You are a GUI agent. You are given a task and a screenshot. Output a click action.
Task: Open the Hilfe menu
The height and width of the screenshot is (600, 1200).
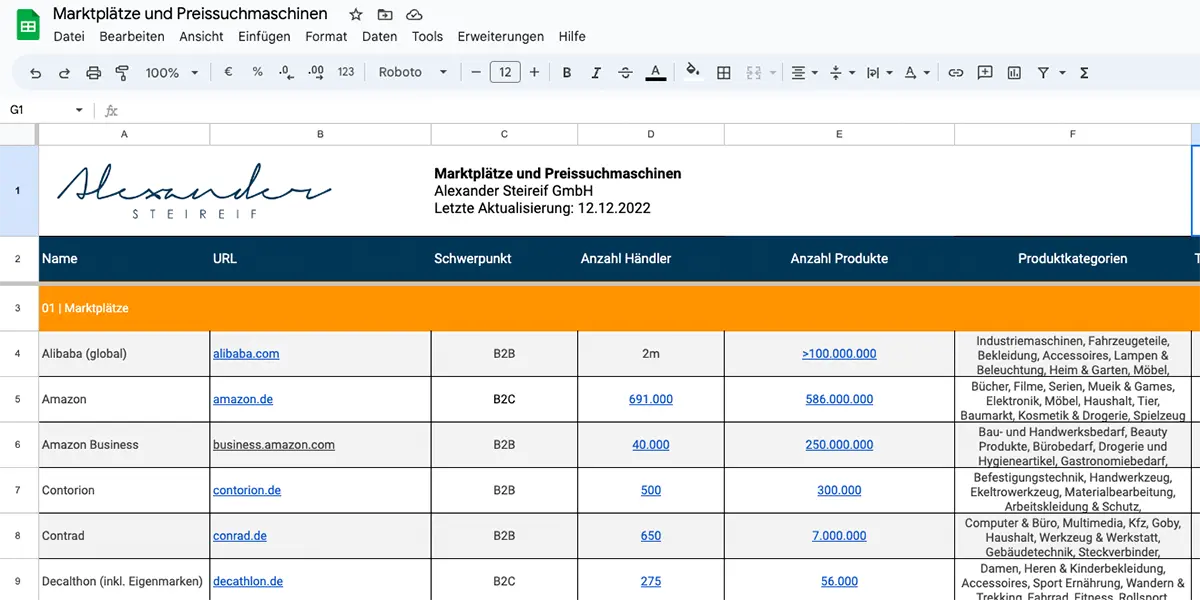[x=572, y=36]
